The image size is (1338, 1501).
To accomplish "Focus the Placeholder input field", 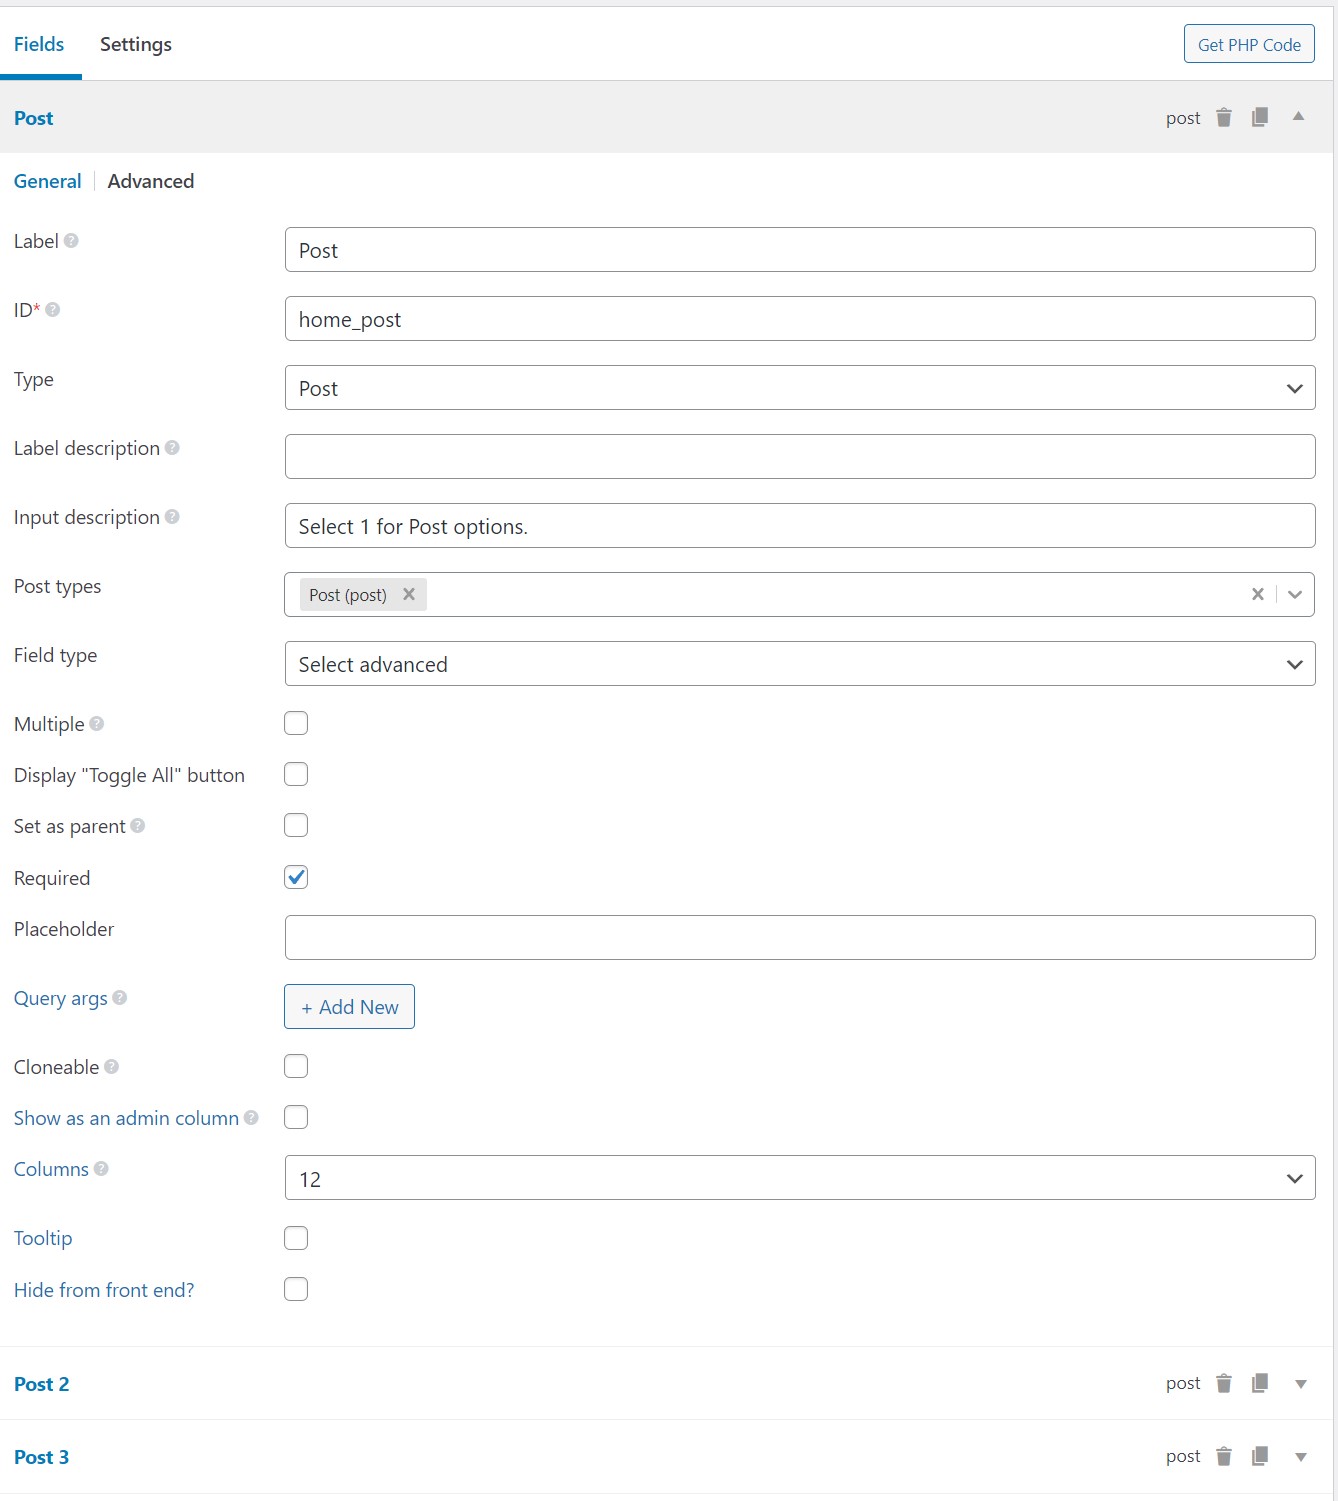I will tap(800, 938).
